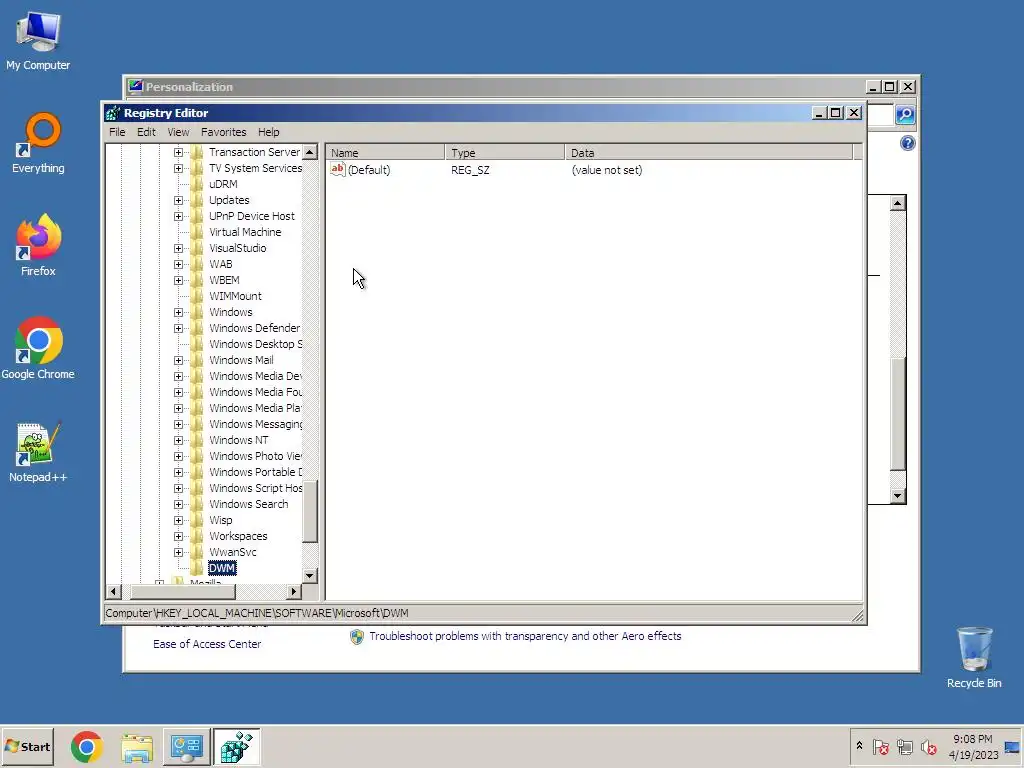Select the Windows Mail key
The width and height of the screenshot is (1024, 768).
241,360
